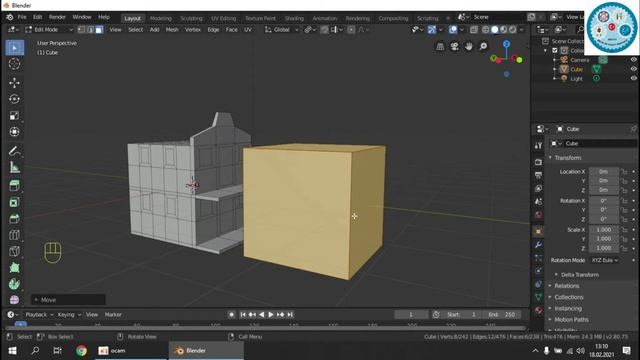Click the Location X value field
This screenshot has height=360, width=640.
[604, 171]
